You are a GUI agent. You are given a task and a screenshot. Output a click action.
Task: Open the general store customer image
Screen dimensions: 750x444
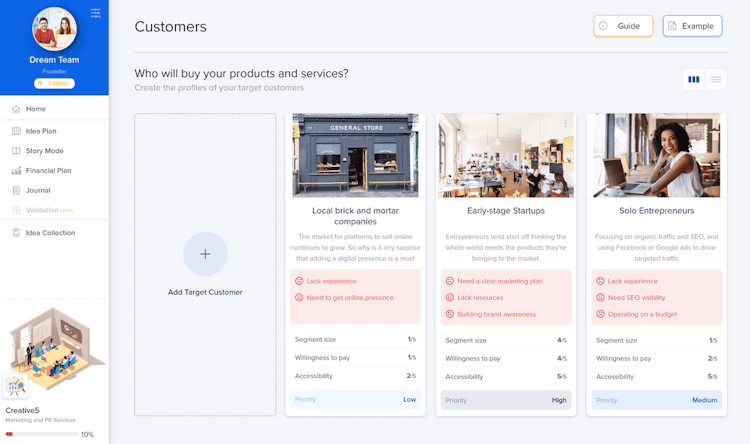tap(355, 155)
